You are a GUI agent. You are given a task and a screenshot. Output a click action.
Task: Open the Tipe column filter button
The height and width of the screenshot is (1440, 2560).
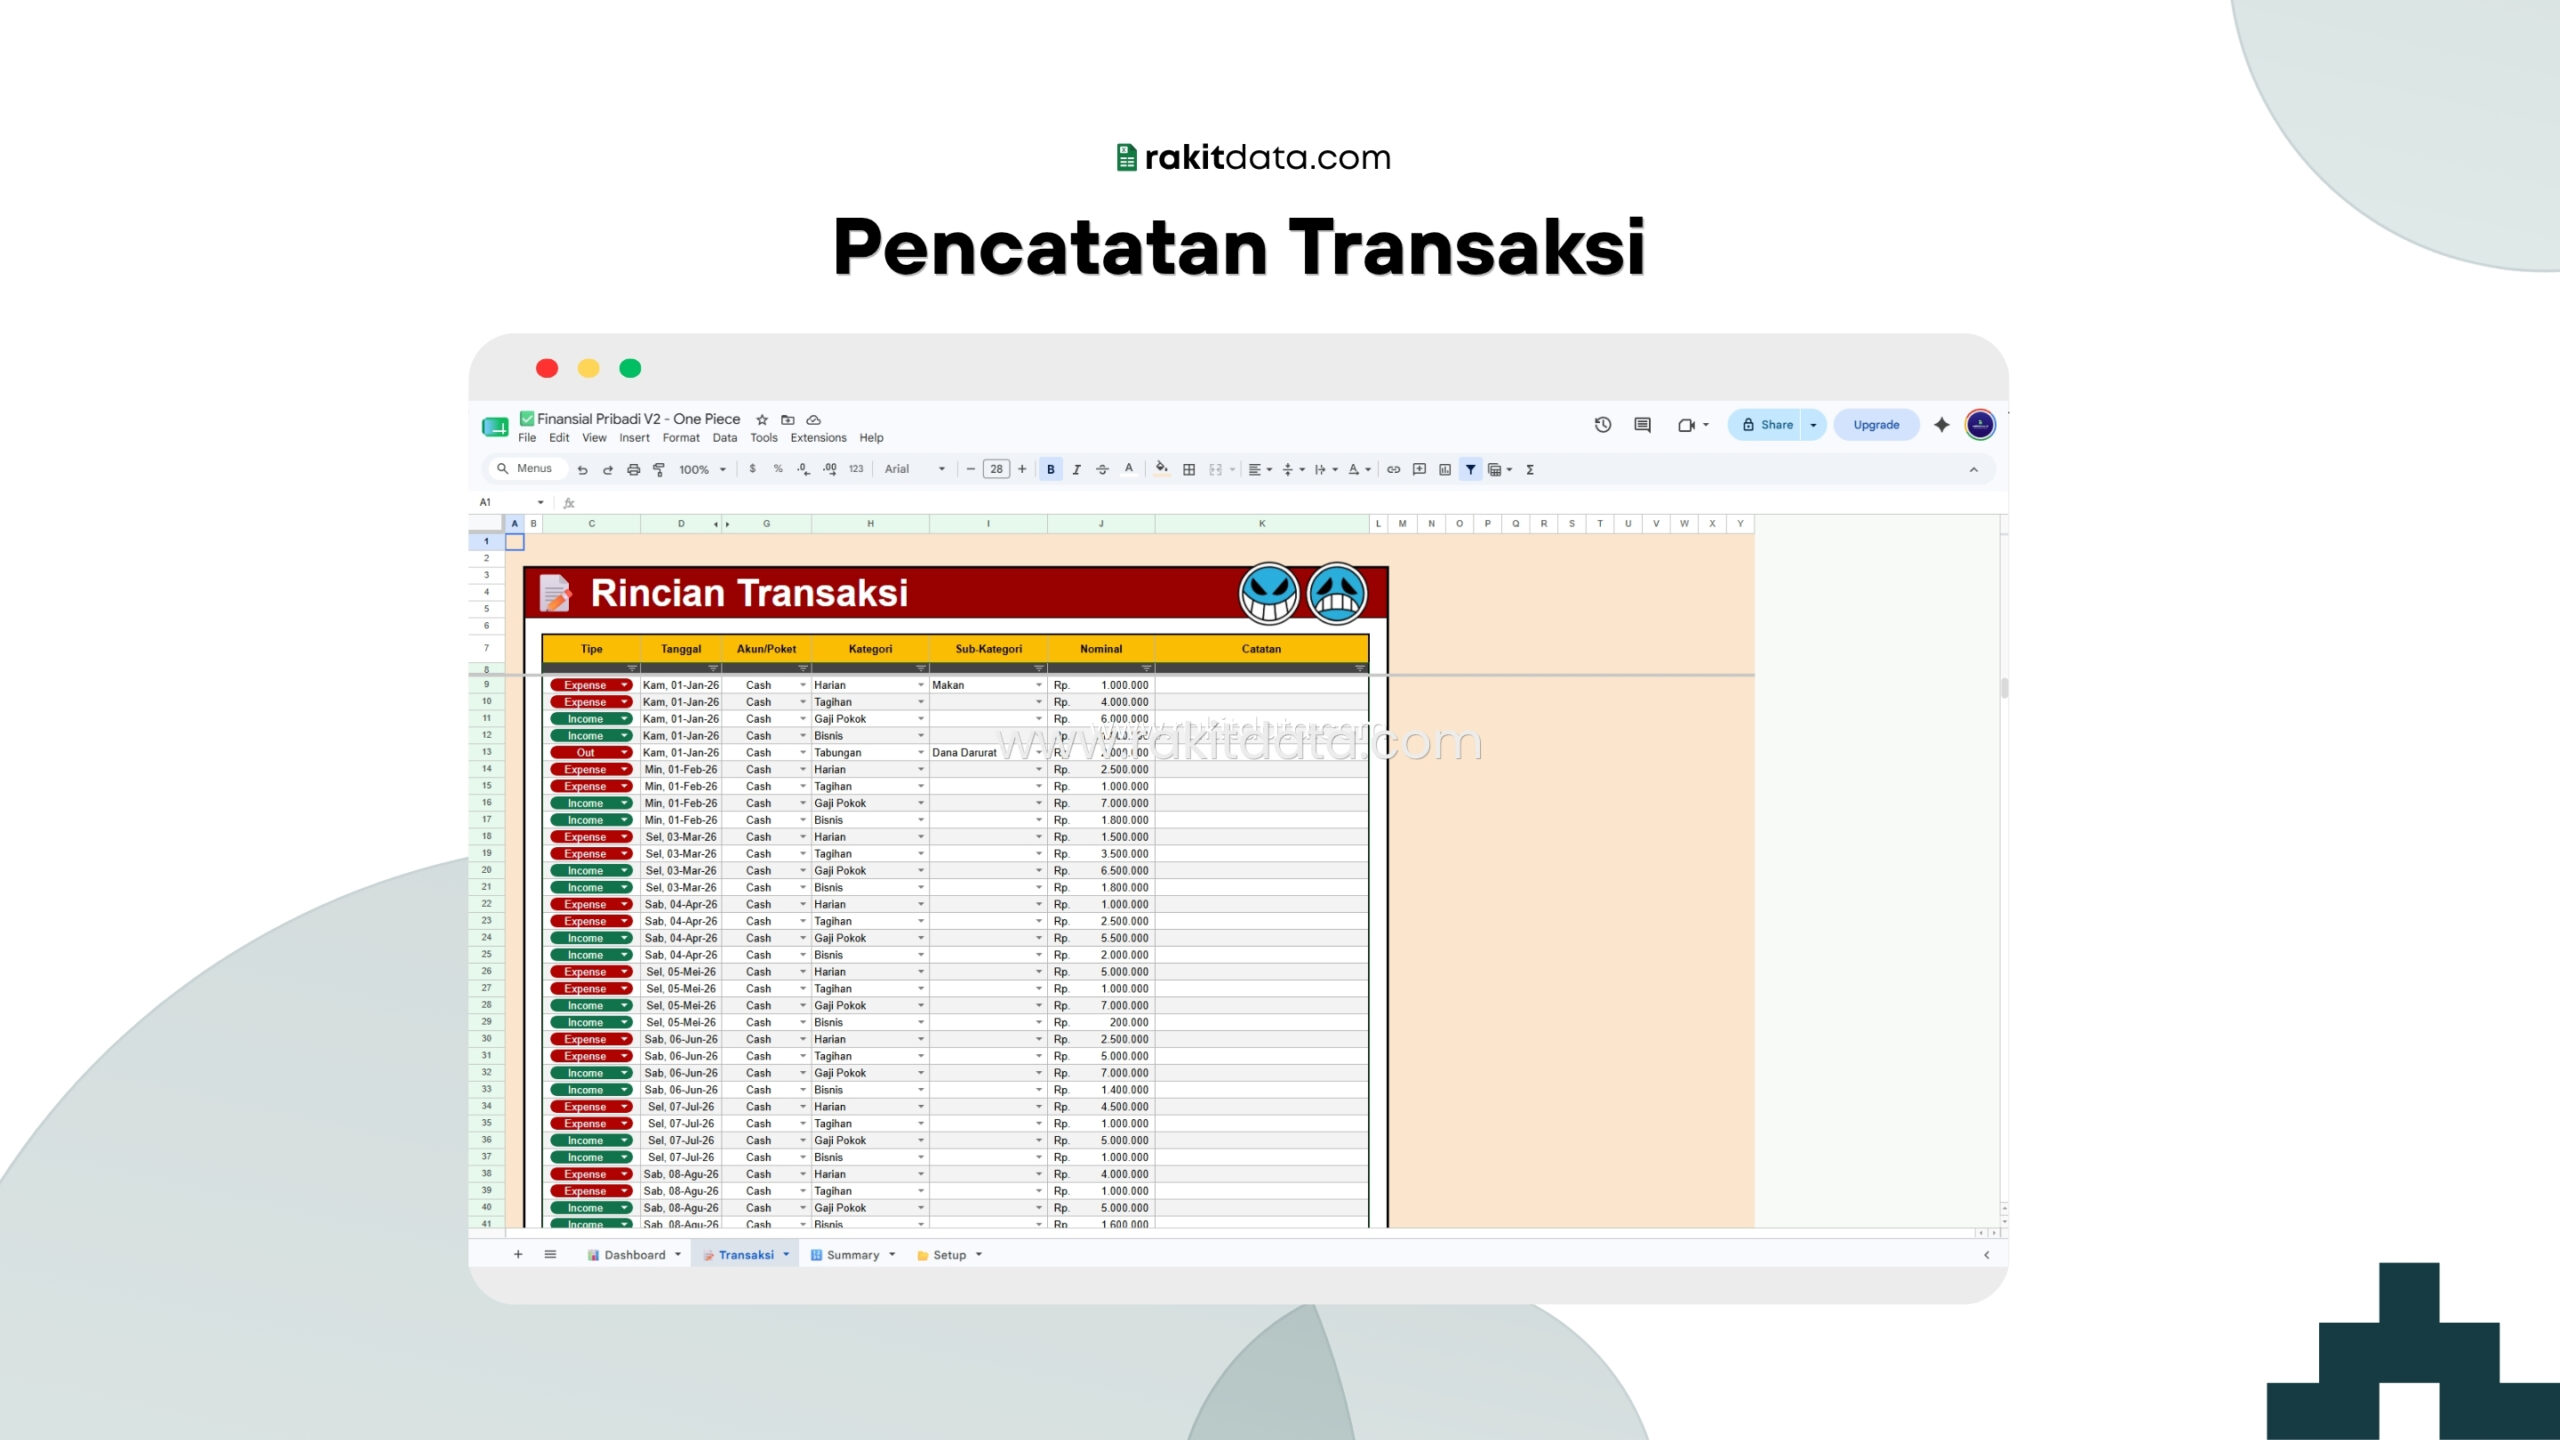point(632,668)
